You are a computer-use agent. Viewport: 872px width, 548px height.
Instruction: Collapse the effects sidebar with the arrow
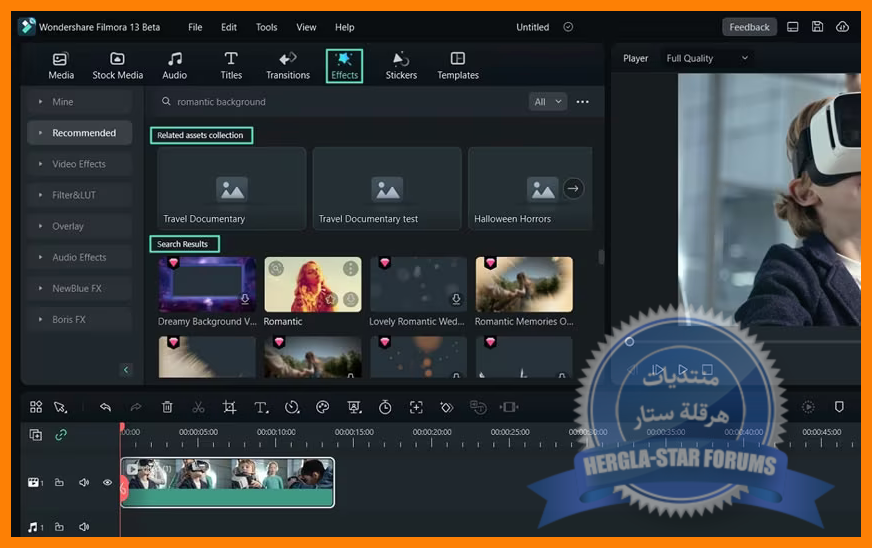point(126,370)
